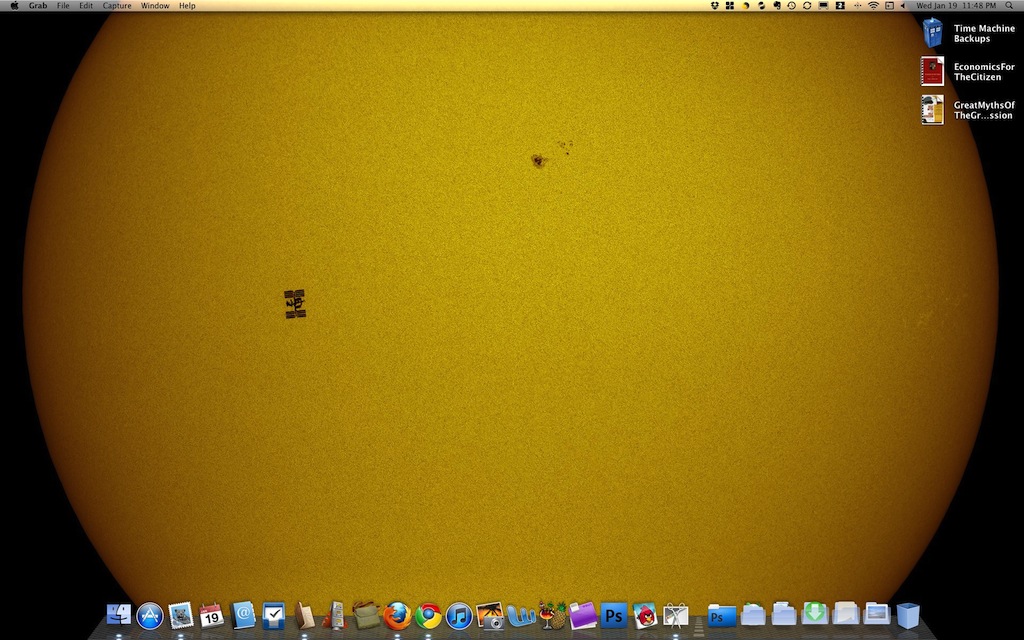This screenshot has height=640, width=1024.
Task: Open the pictures folder stack in Dock
Action: pyautogui.click(x=876, y=615)
